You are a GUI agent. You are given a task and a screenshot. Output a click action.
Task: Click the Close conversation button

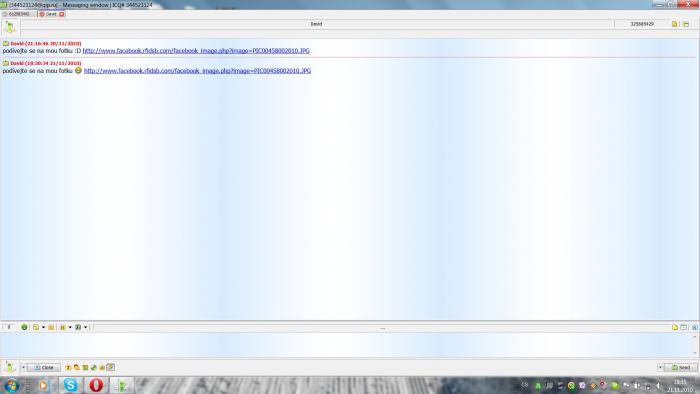point(44,367)
